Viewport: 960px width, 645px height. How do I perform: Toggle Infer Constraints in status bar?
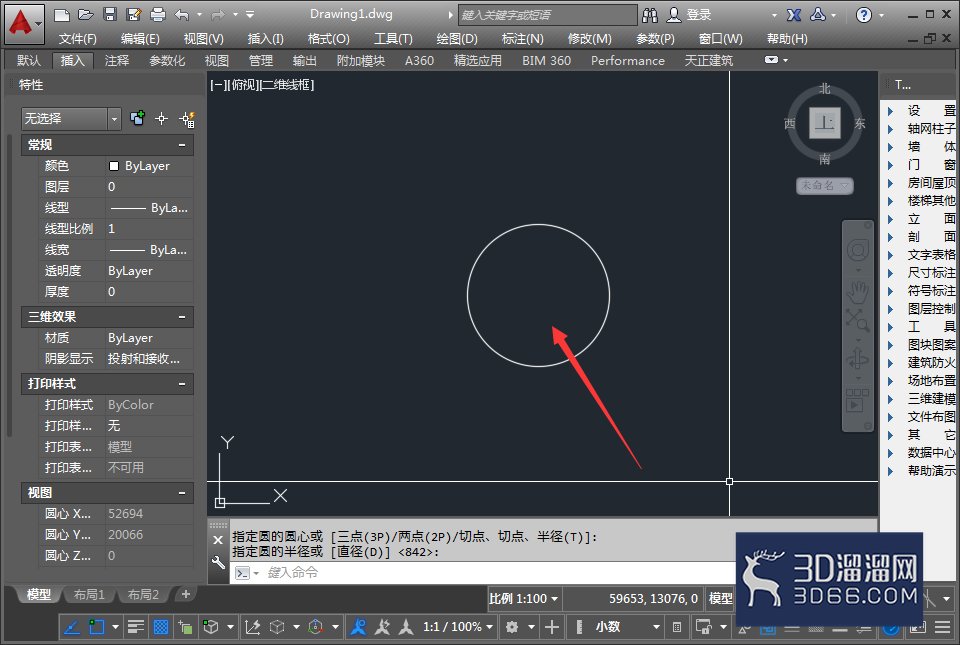72,627
